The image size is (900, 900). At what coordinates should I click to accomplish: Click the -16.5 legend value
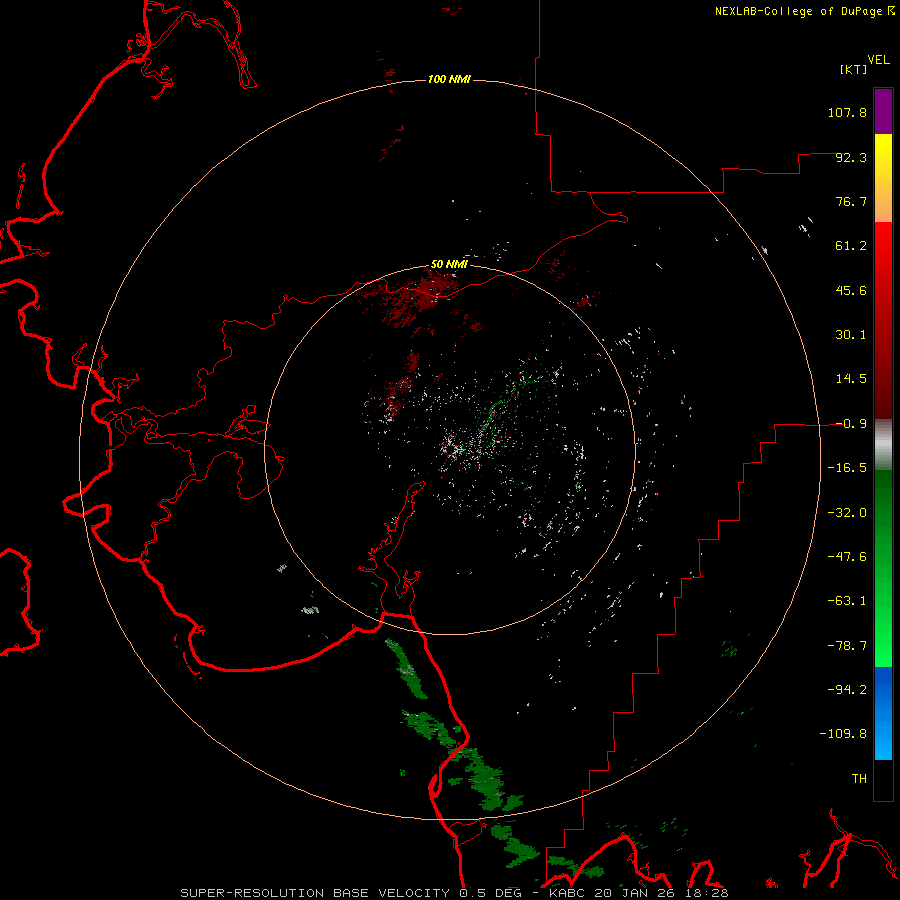(847, 468)
